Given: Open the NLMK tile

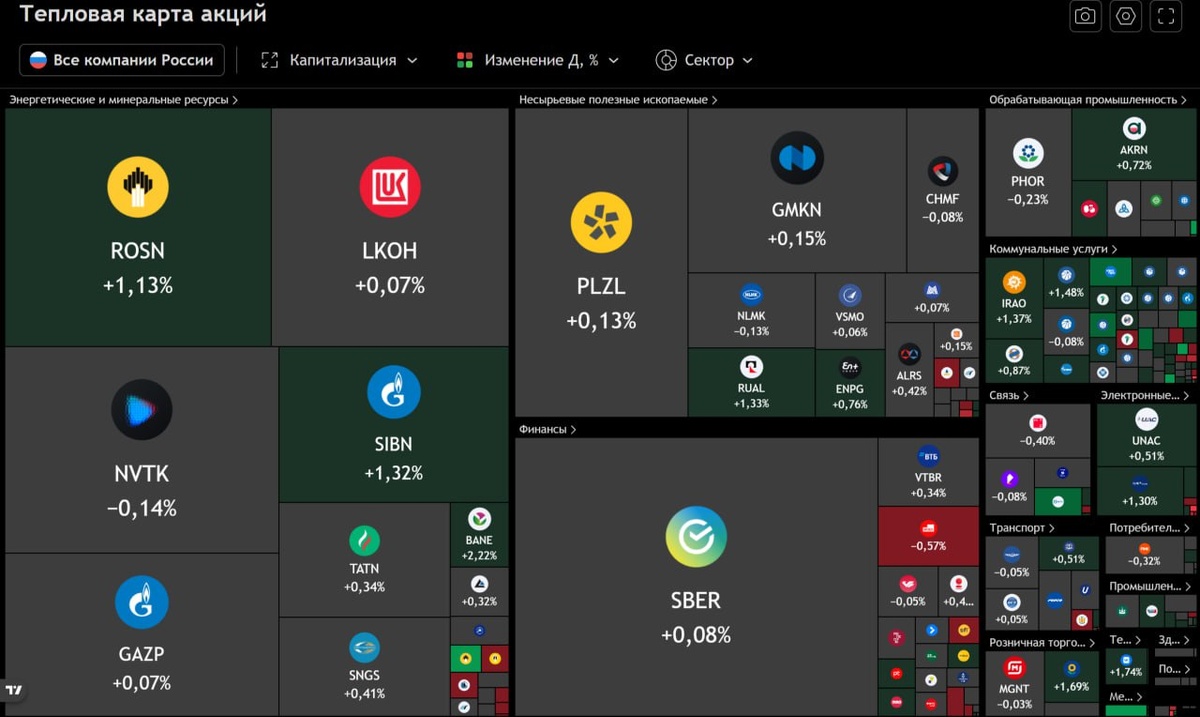Looking at the screenshot, I should click(751, 310).
